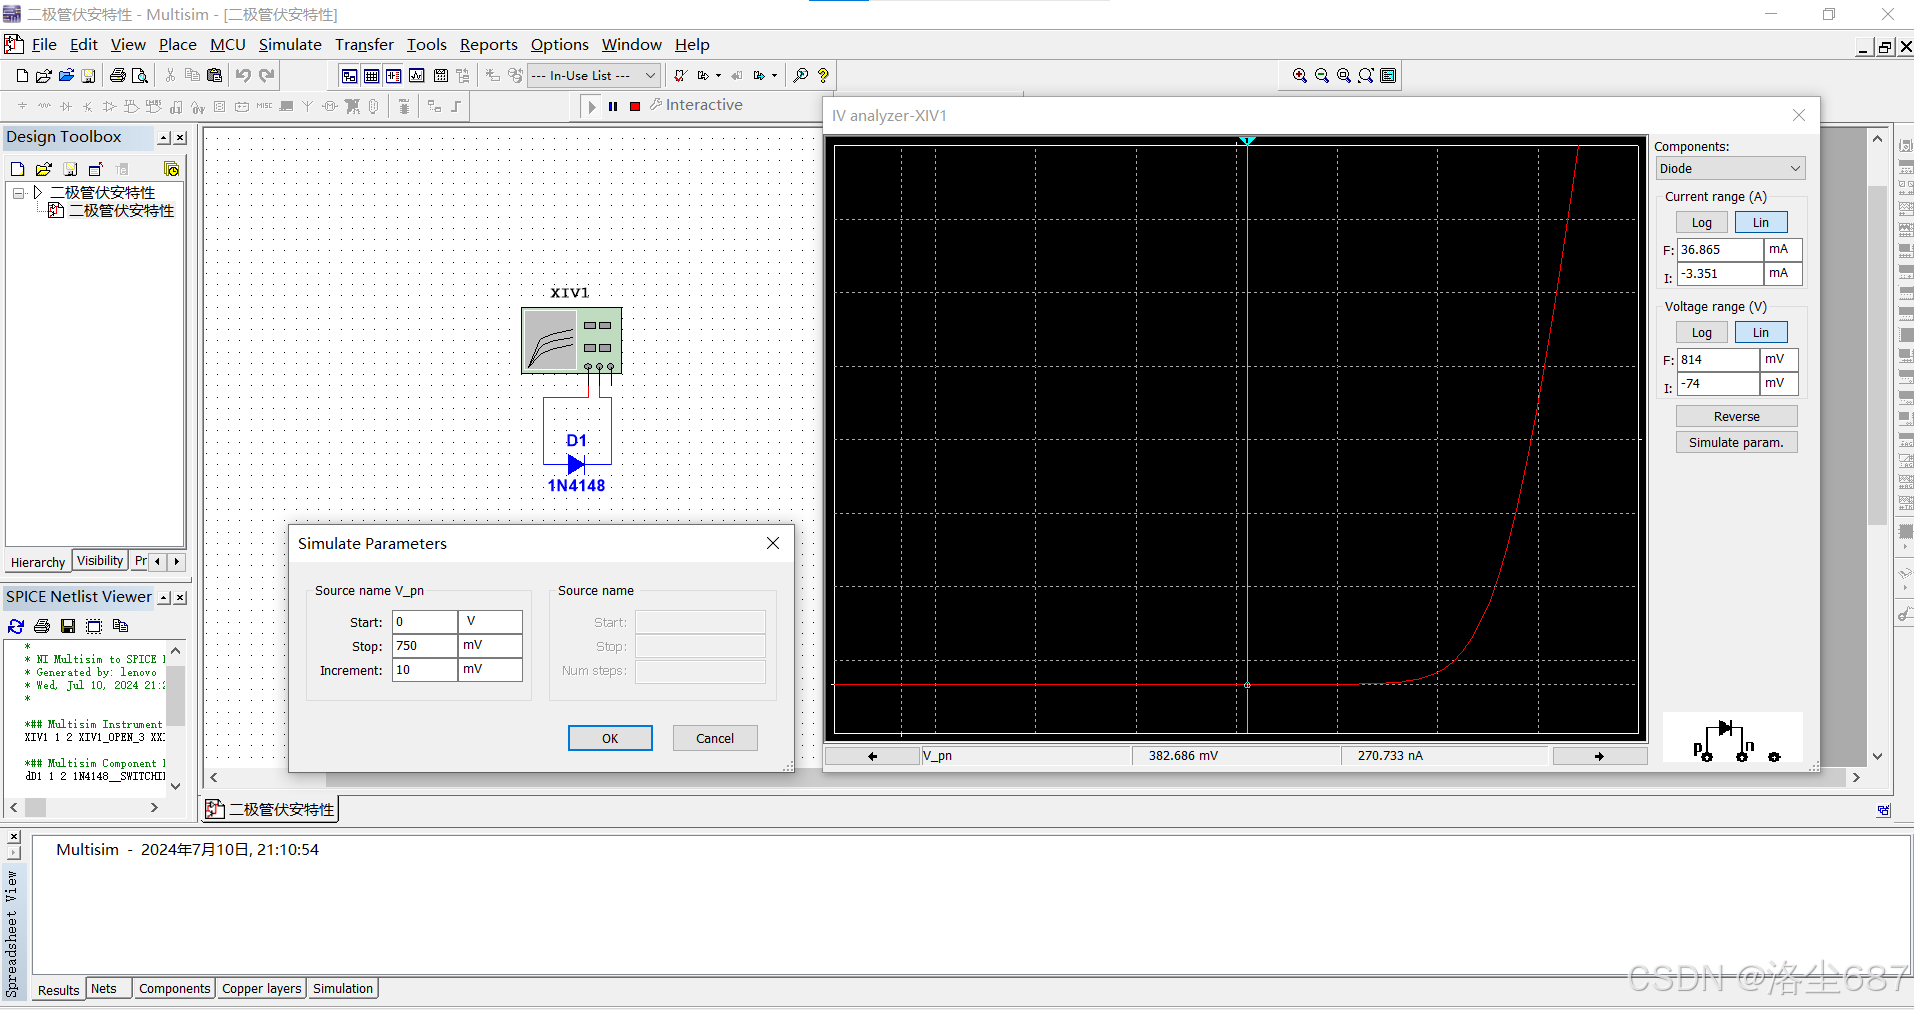Click the Full Screen view icon
1914x1010 pixels.
click(1388, 75)
